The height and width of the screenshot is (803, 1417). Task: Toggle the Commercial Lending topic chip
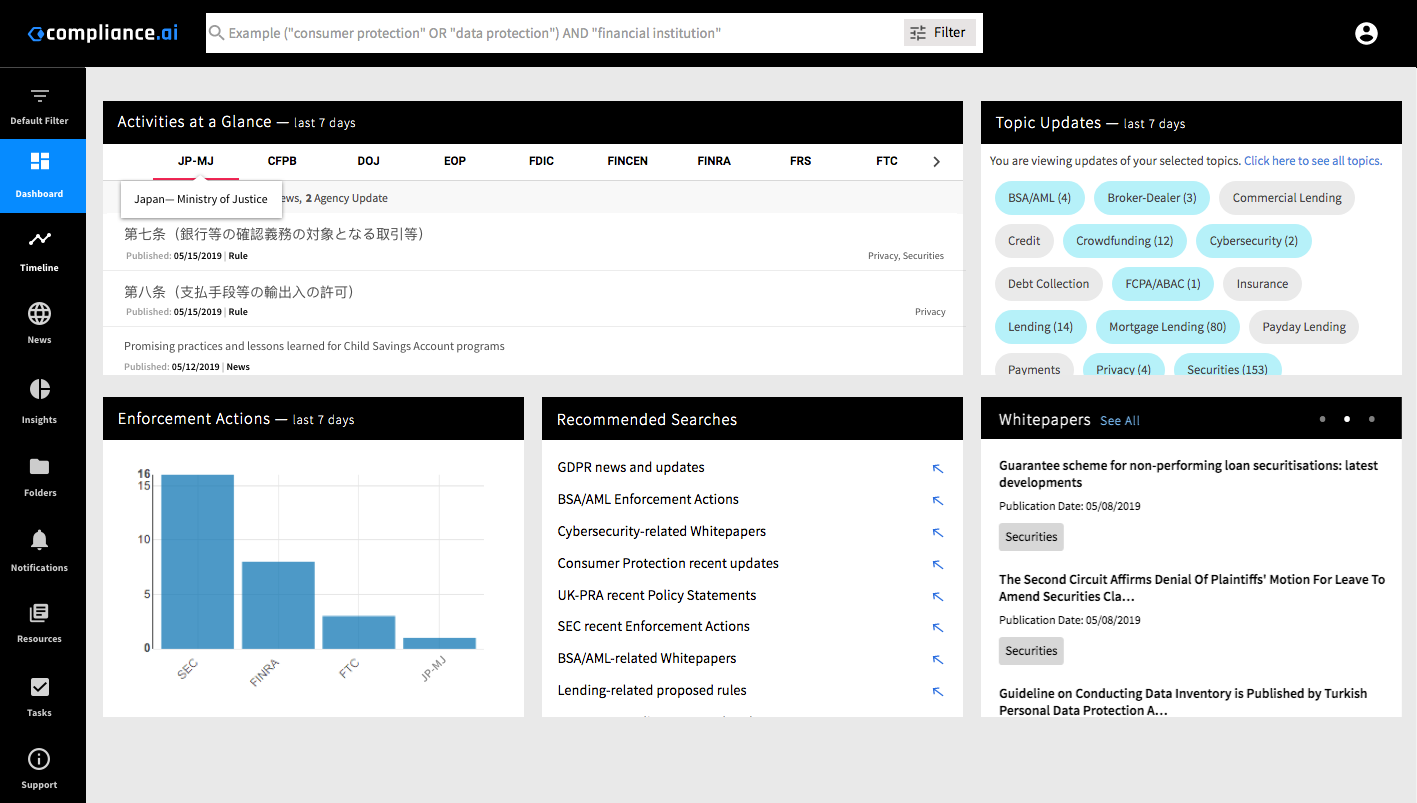[1287, 198]
